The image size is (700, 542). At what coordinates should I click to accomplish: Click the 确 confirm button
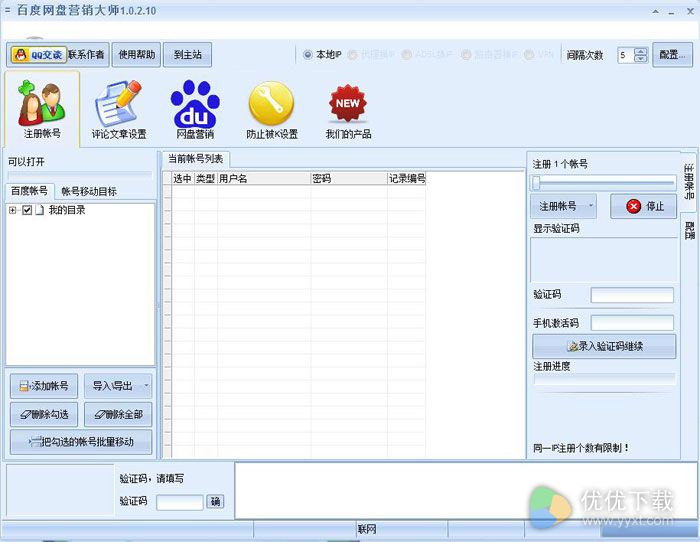[215, 502]
